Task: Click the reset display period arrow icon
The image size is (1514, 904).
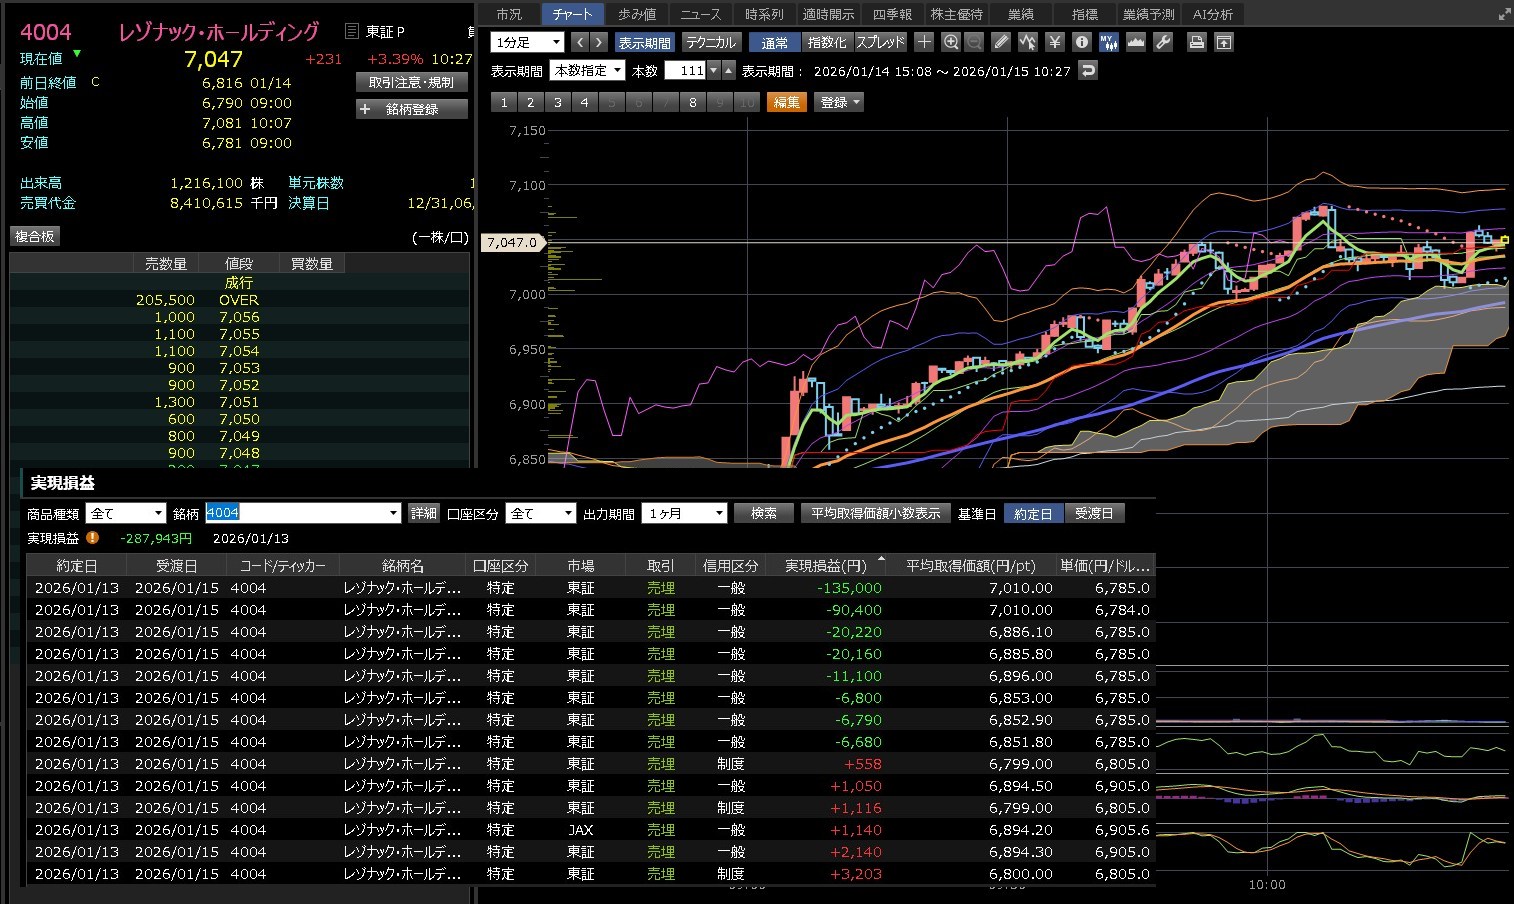Action: [x=1088, y=70]
